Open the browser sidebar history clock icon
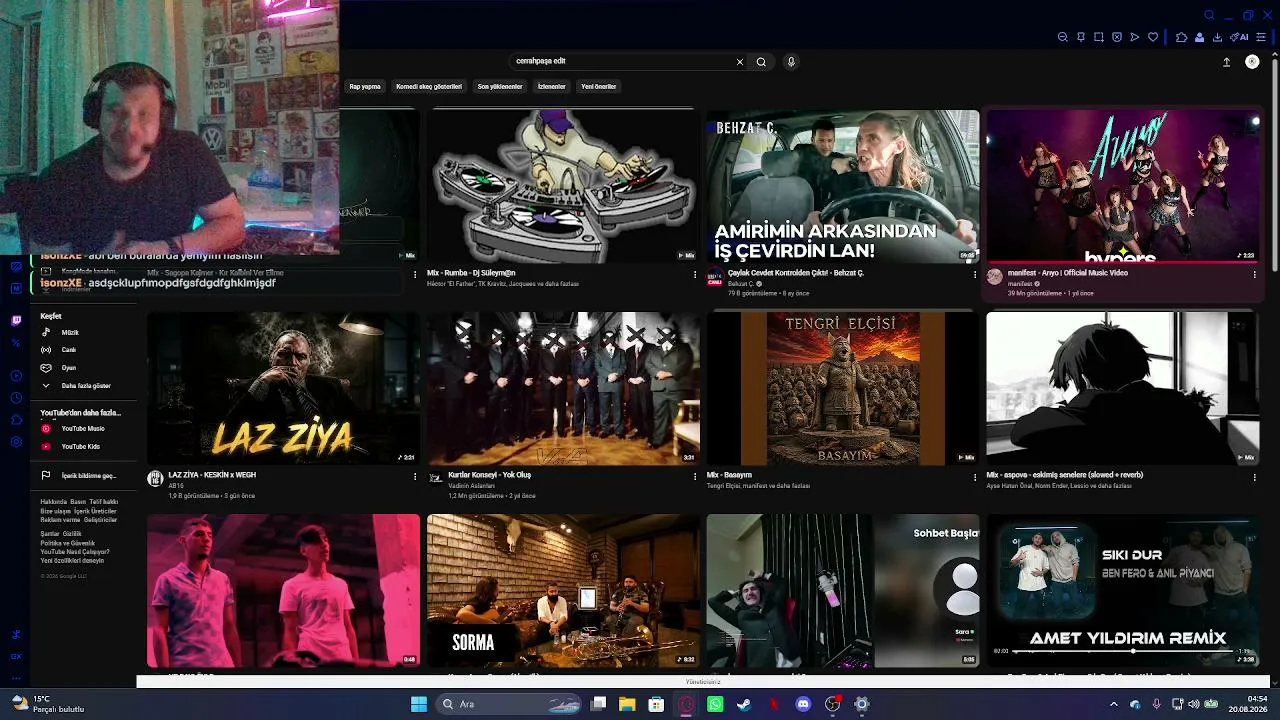Viewport: 1280px width, 720px height. coord(16,398)
